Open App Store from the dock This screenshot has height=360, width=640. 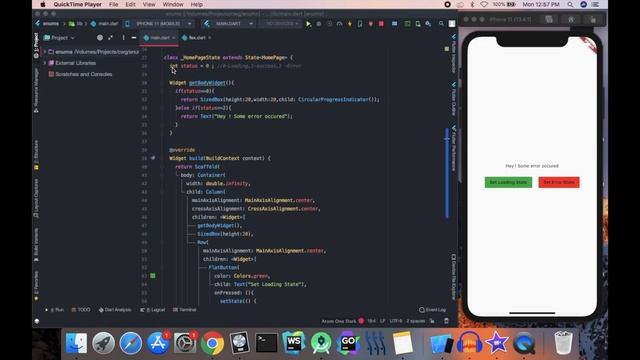point(158,343)
